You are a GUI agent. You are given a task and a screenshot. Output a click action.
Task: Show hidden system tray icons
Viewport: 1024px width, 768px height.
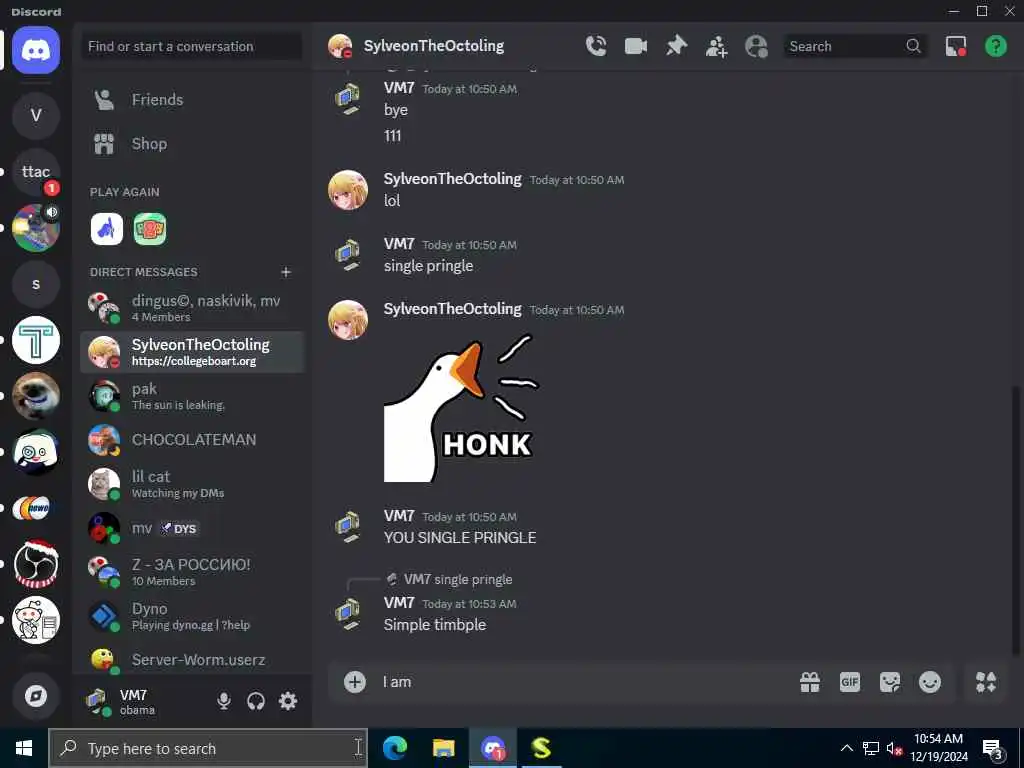pos(846,748)
